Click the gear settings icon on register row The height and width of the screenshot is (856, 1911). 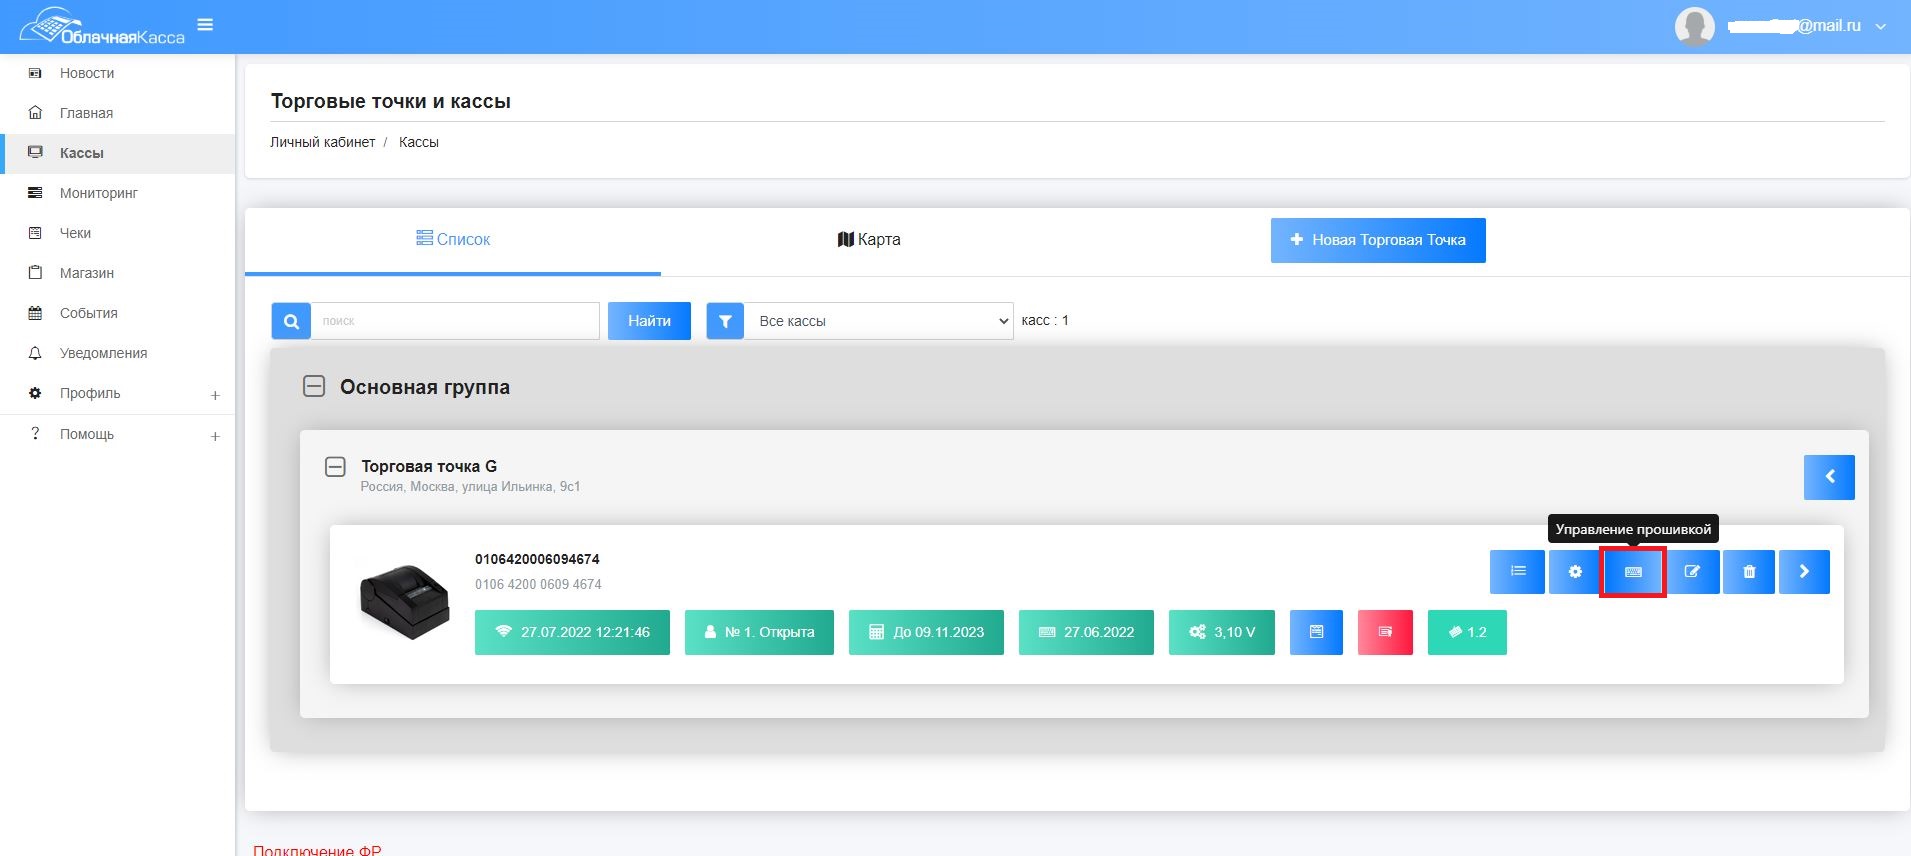1575,572
